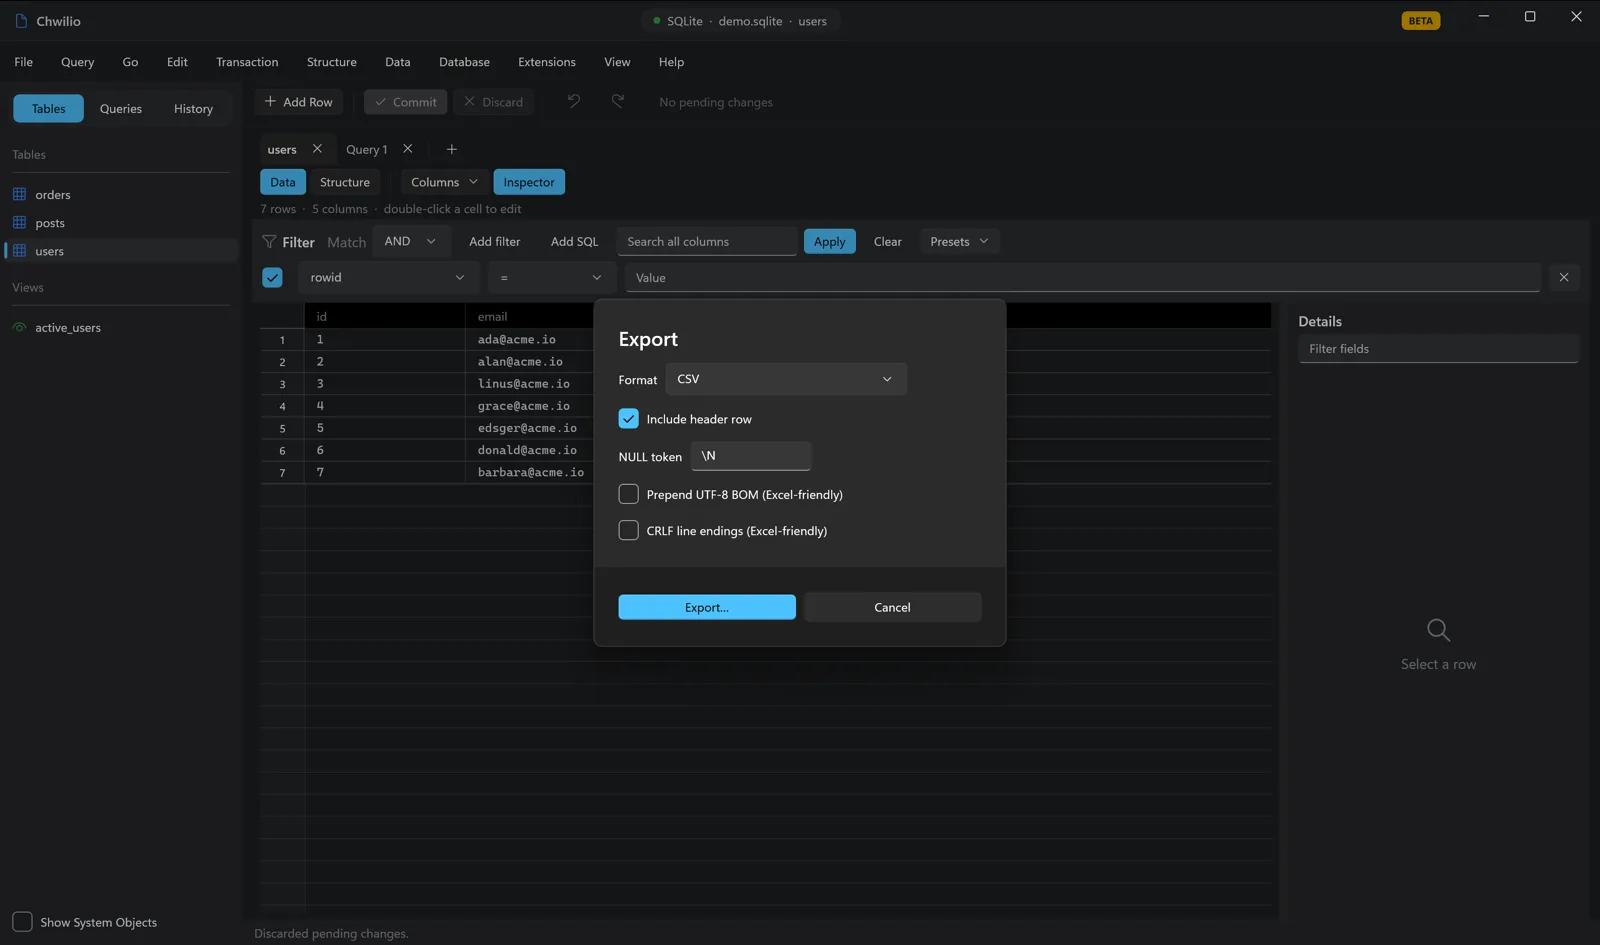1600x945 pixels.
Task: Select the Structure view tab
Action: click(345, 182)
